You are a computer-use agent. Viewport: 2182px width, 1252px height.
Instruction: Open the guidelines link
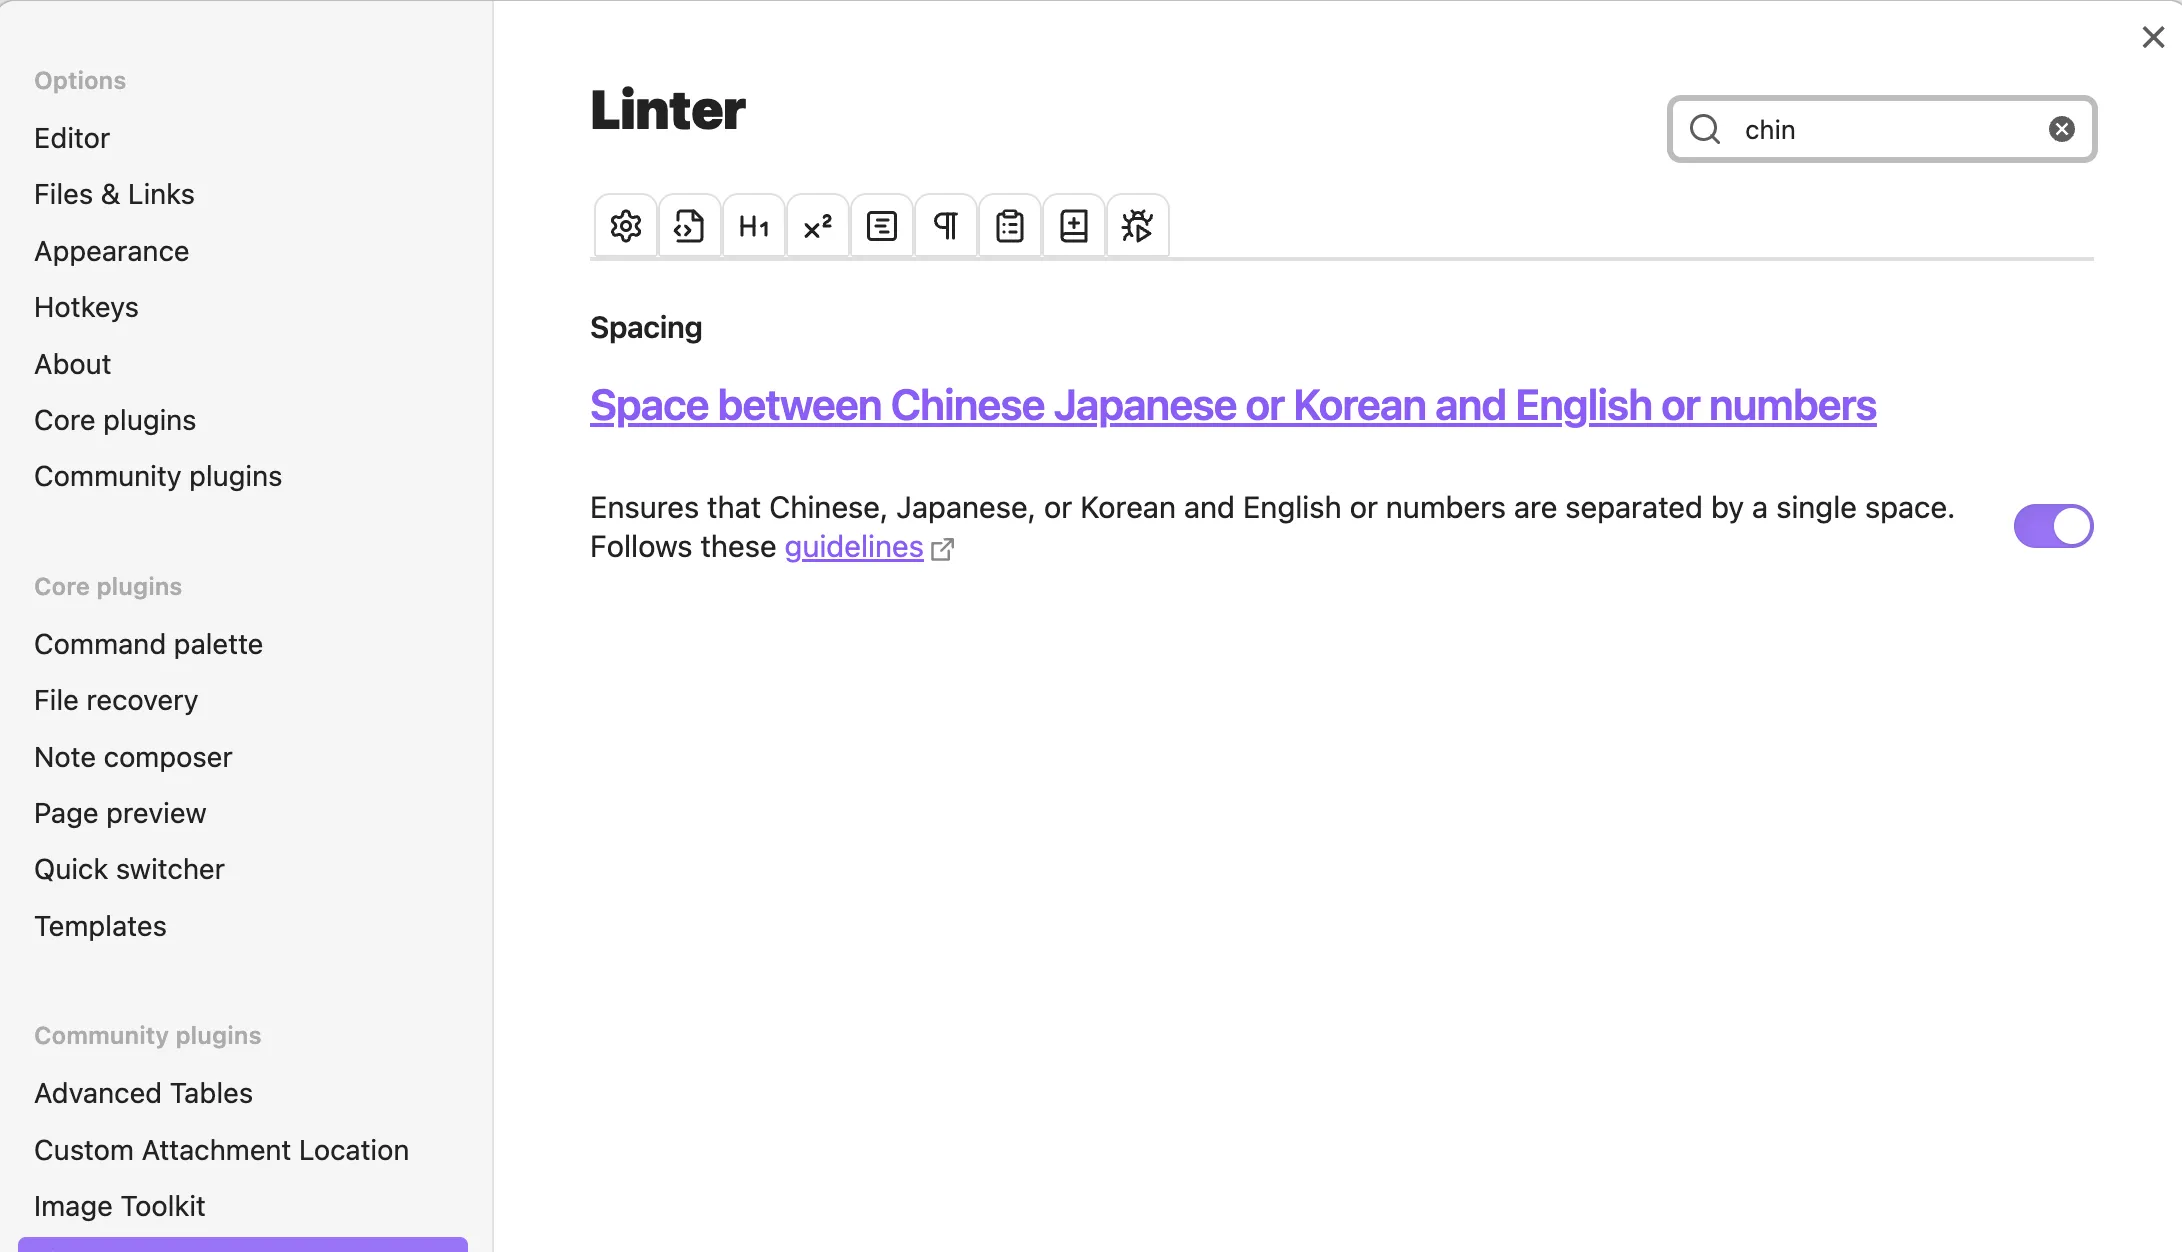coord(853,547)
